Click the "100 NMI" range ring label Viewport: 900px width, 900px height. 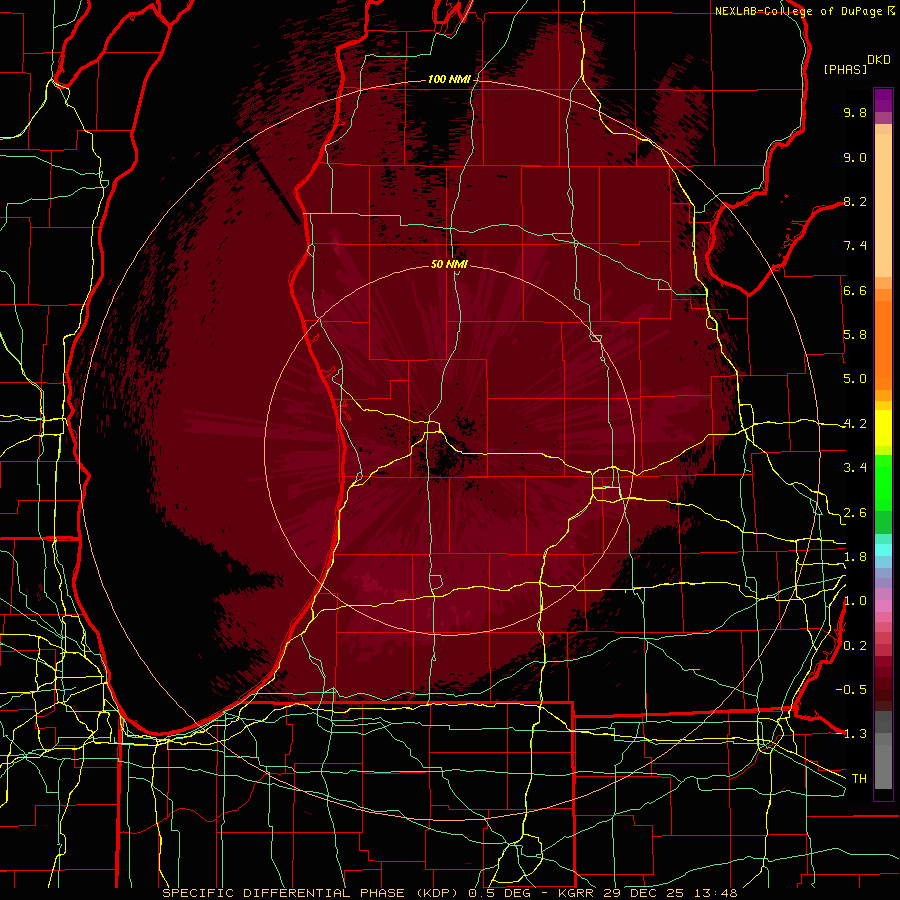pyautogui.click(x=449, y=79)
